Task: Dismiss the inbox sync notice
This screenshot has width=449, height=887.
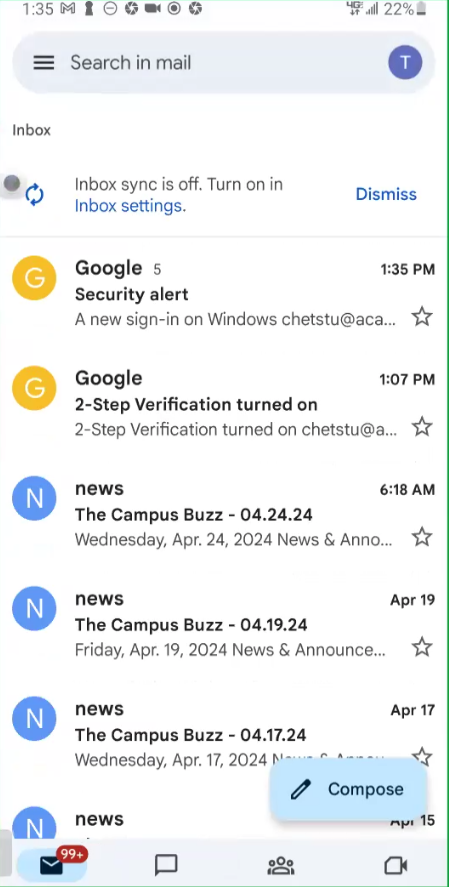Action: click(386, 194)
